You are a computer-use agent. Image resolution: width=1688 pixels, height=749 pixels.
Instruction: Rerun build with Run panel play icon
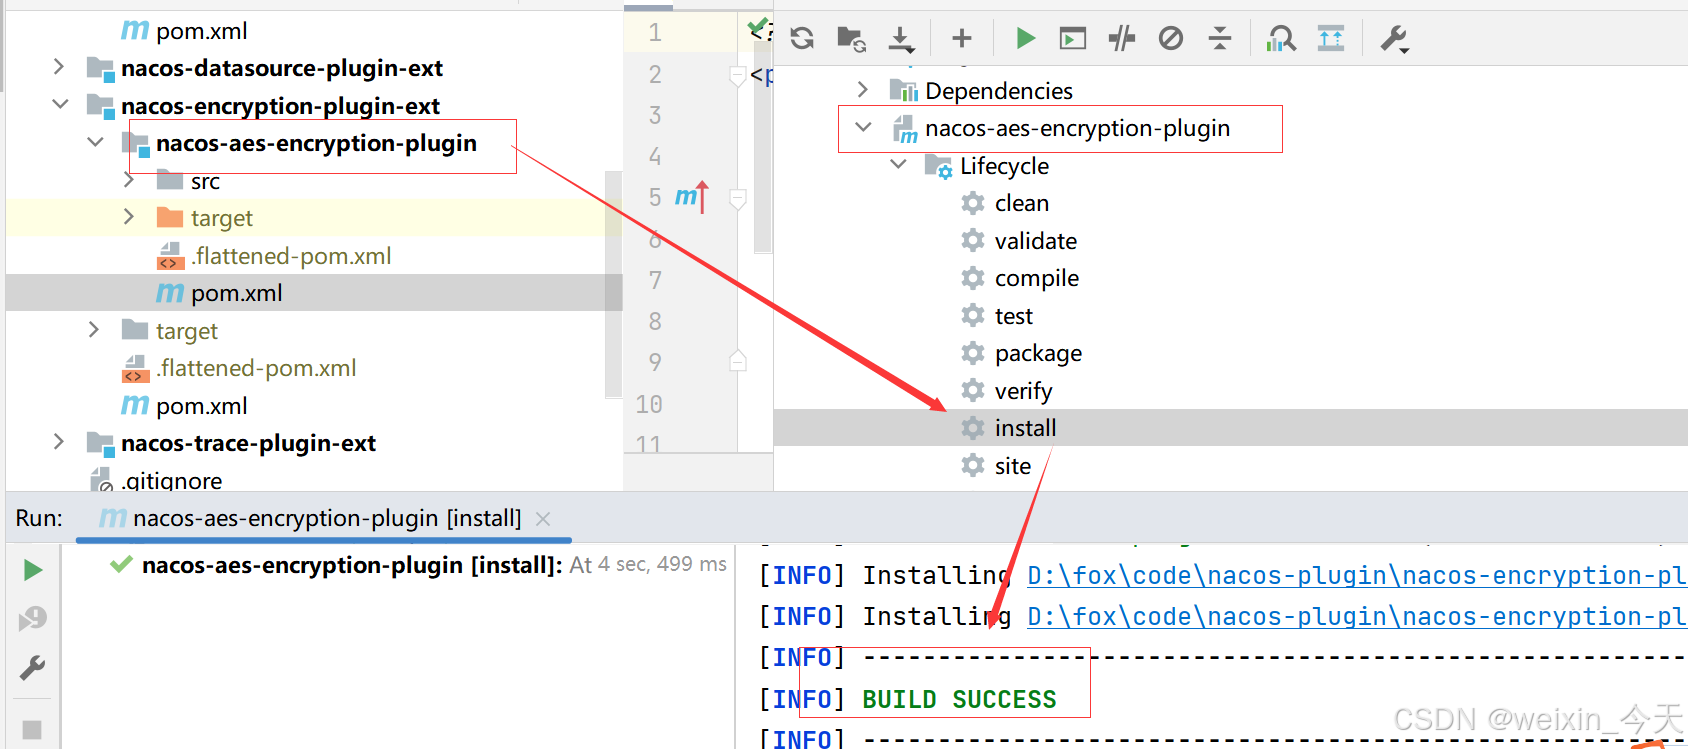[x=32, y=570]
